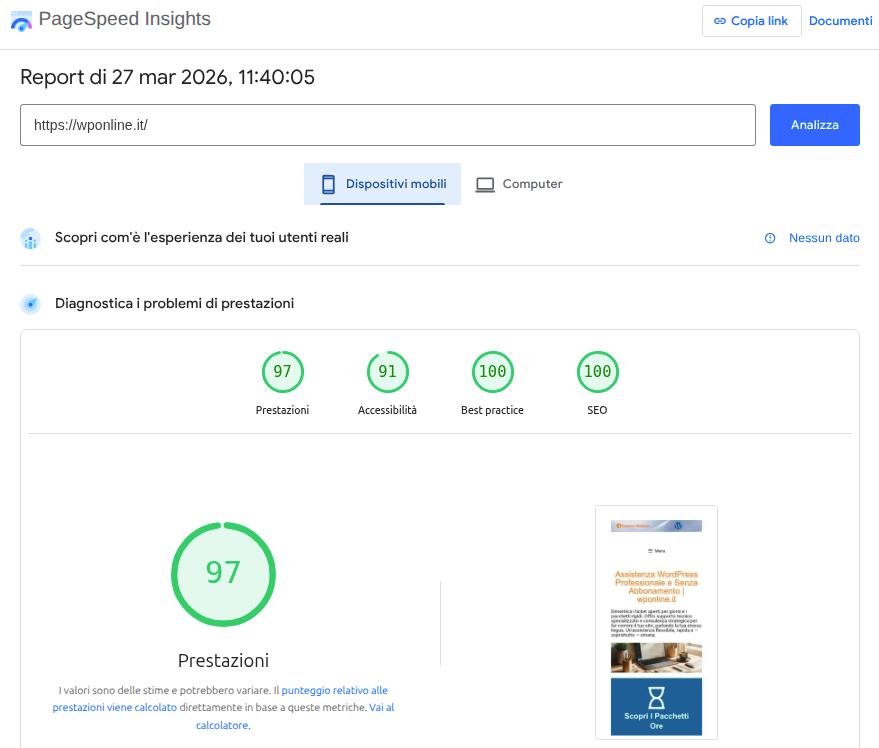The height and width of the screenshot is (748, 879).
Task: Select the Best practice score 100 gauge
Action: click(x=492, y=373)
